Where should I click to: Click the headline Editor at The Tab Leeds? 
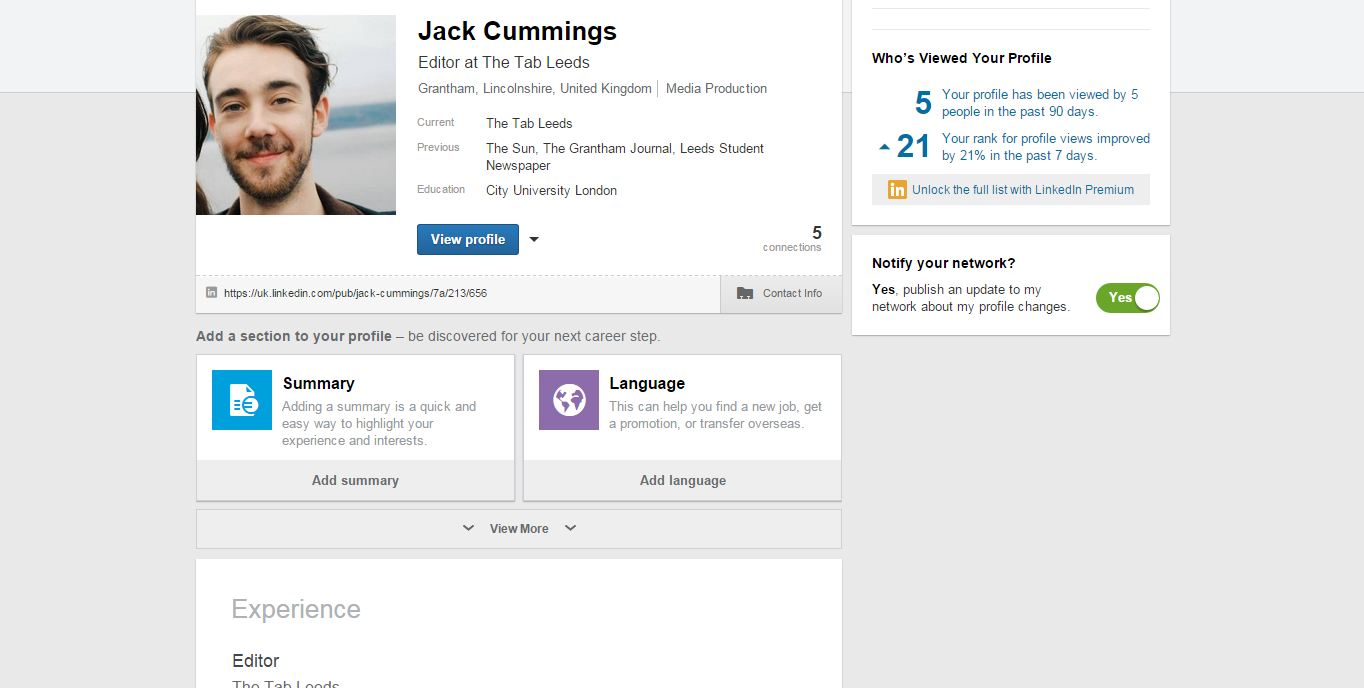click(504, 62)
